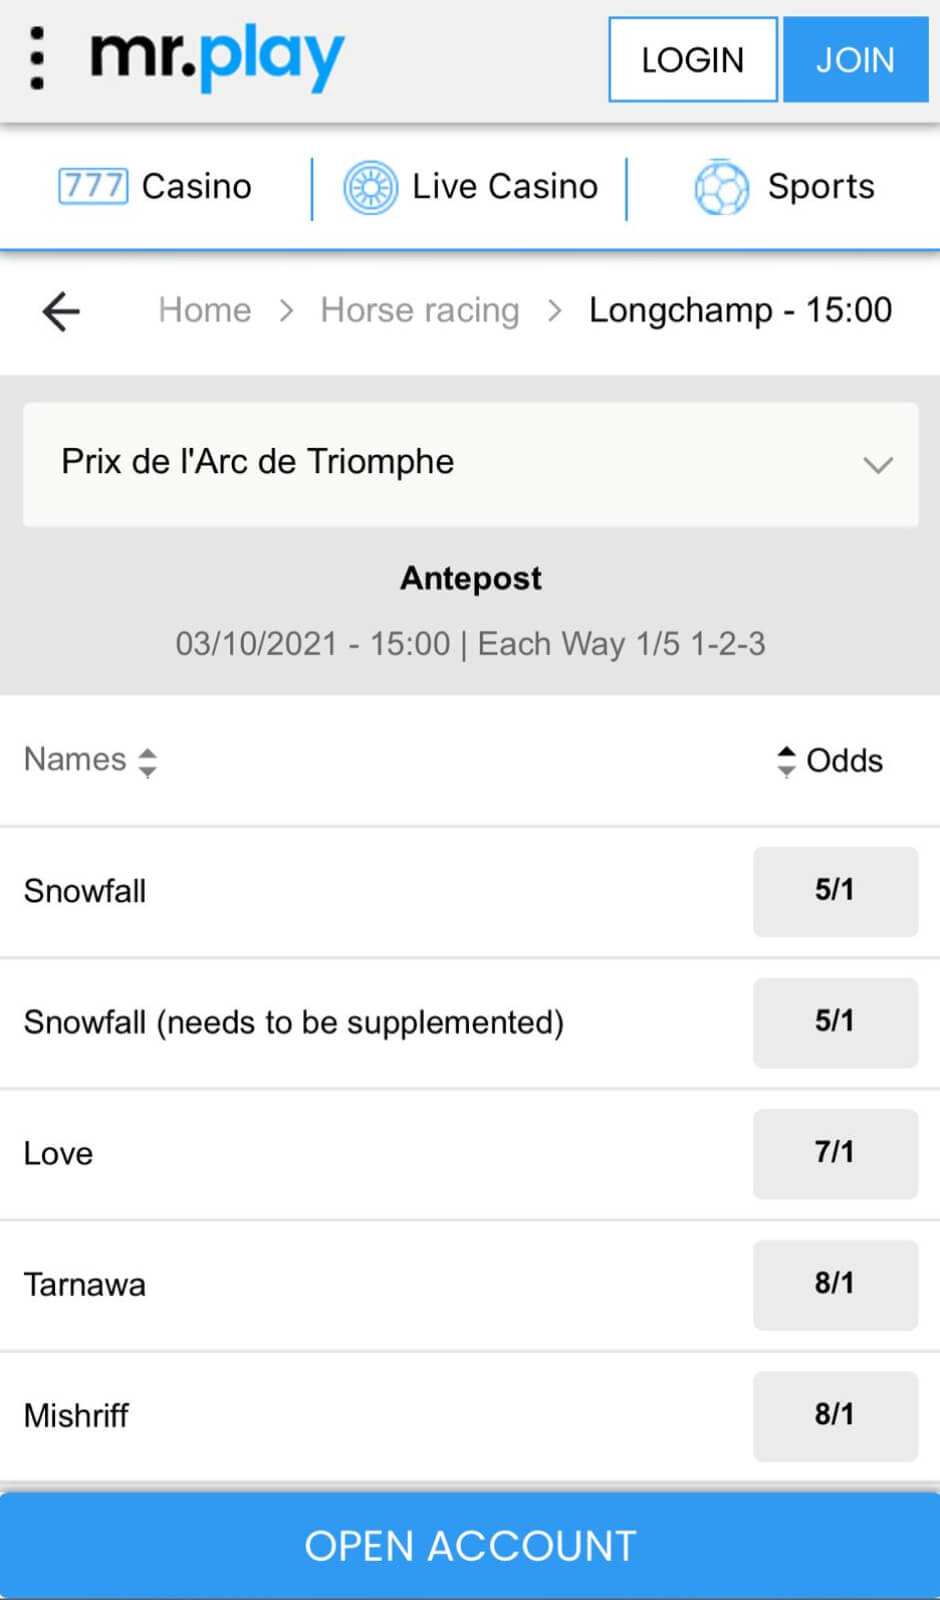The image size is (940, 1600).
Task: Sort runners by Odds arrows
Action: [786, 761]
